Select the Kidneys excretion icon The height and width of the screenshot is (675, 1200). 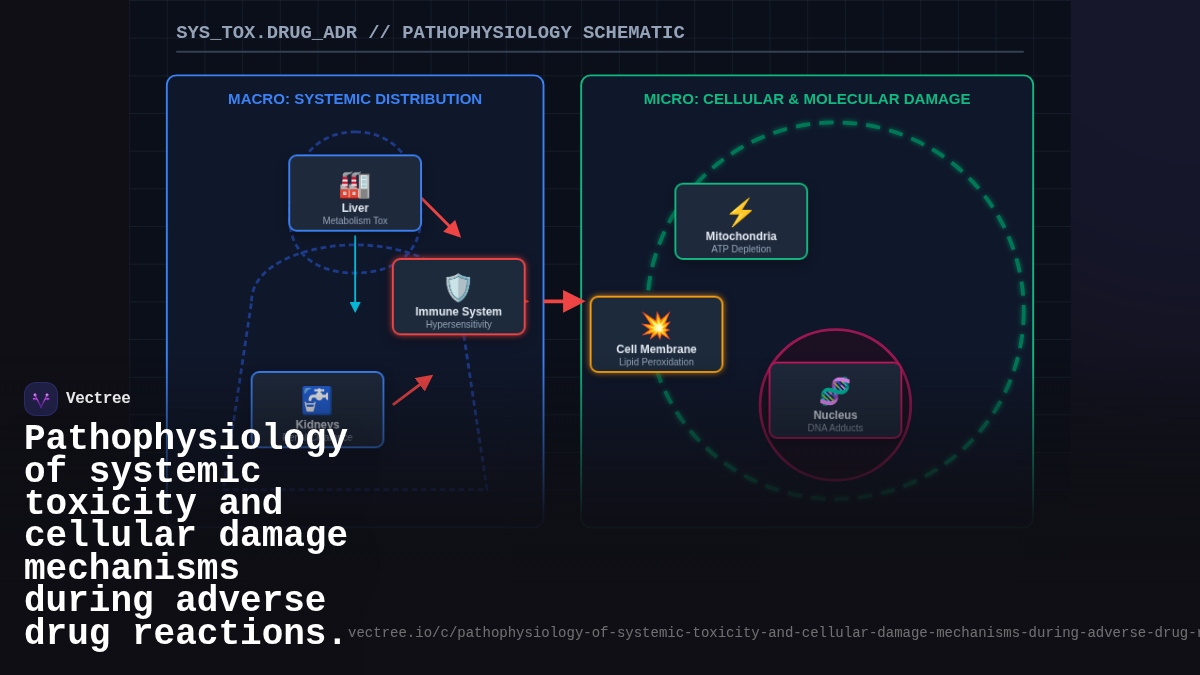(317, 398)
